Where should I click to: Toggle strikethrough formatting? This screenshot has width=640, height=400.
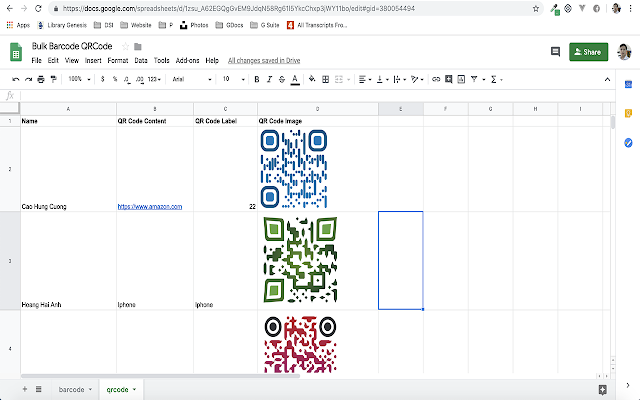(282, 79)
